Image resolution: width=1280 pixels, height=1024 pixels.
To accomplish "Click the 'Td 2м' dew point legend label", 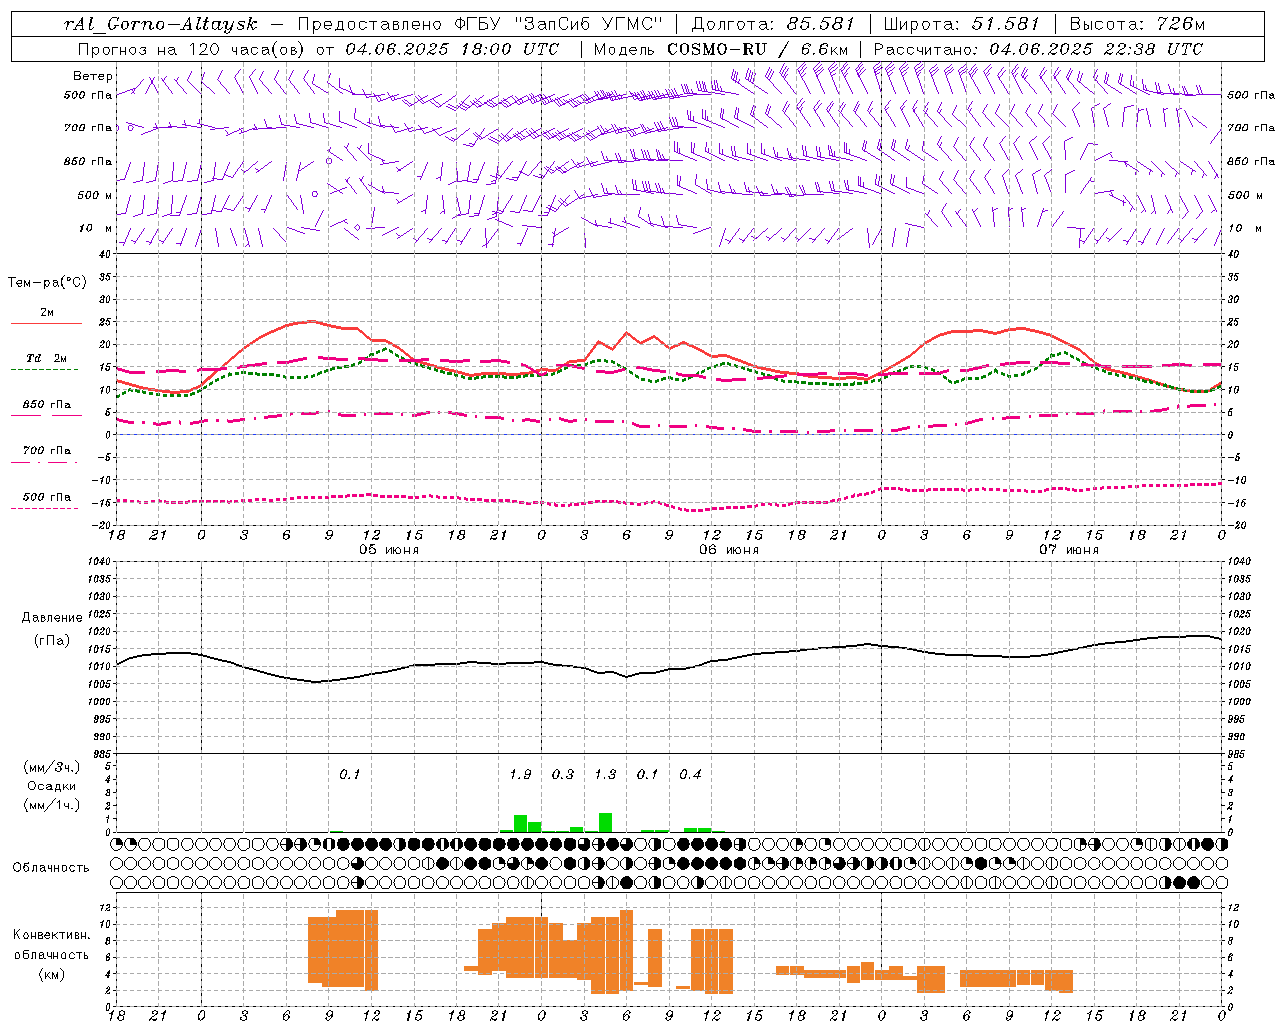I will (x=46, y=358).
